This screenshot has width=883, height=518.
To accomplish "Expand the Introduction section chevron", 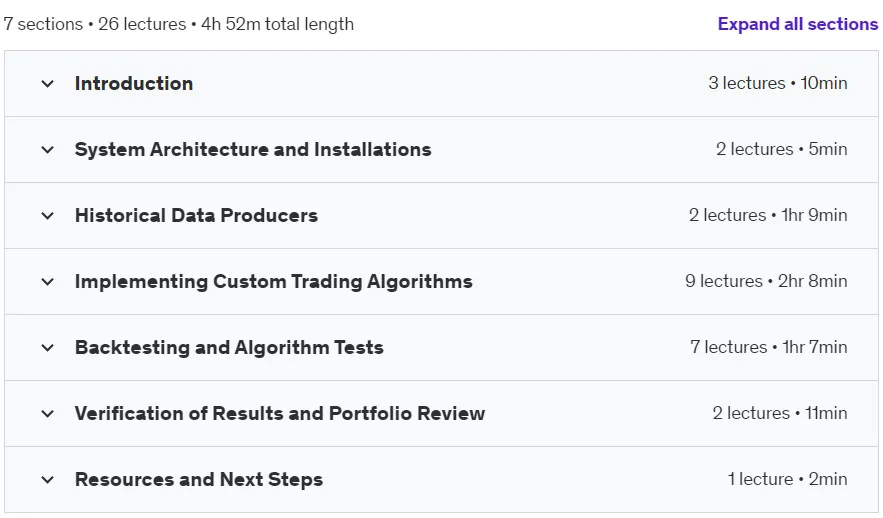I will 48,84.
